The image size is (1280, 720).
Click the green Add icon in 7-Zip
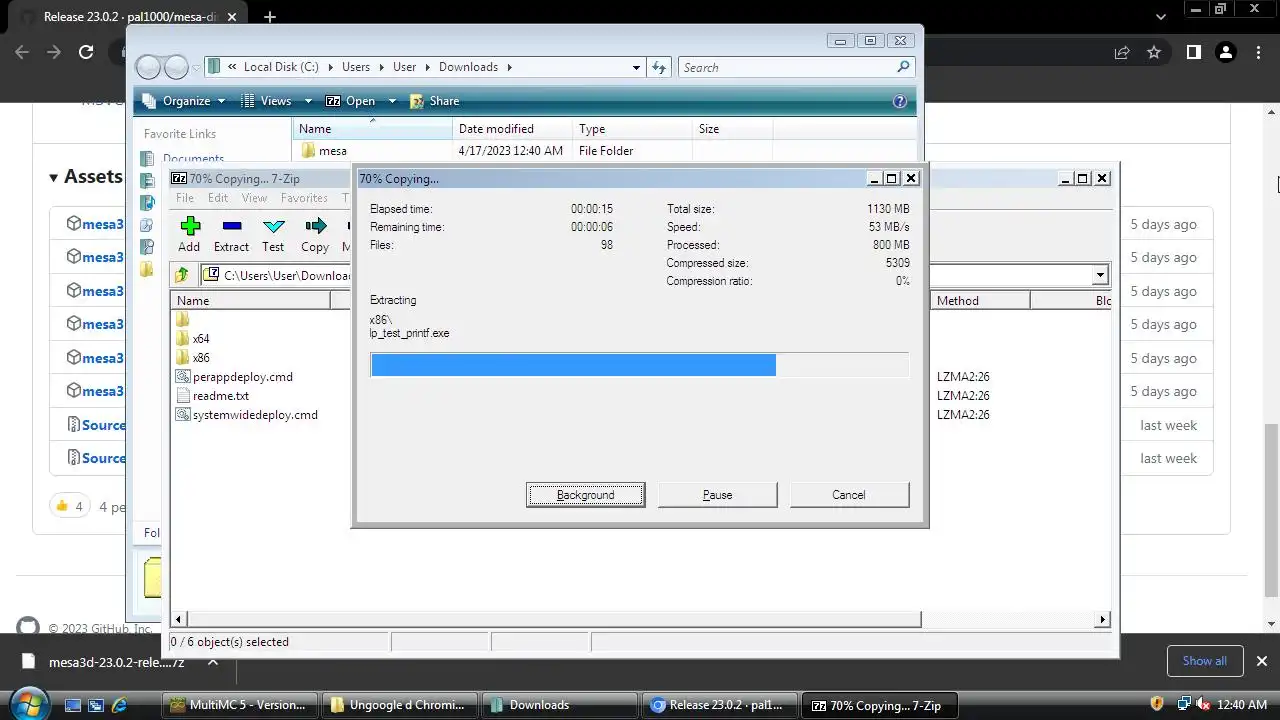point(190,226)
